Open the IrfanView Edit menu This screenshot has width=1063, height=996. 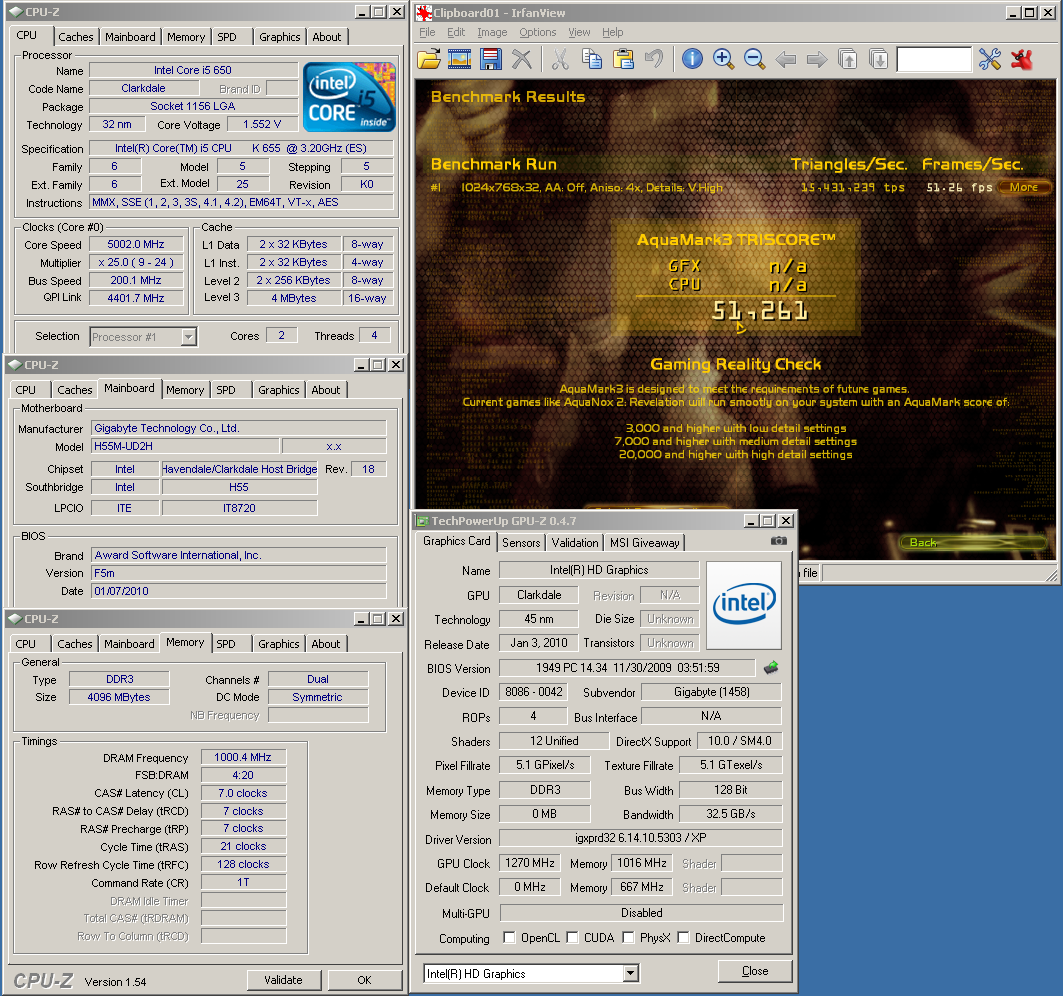456,33
